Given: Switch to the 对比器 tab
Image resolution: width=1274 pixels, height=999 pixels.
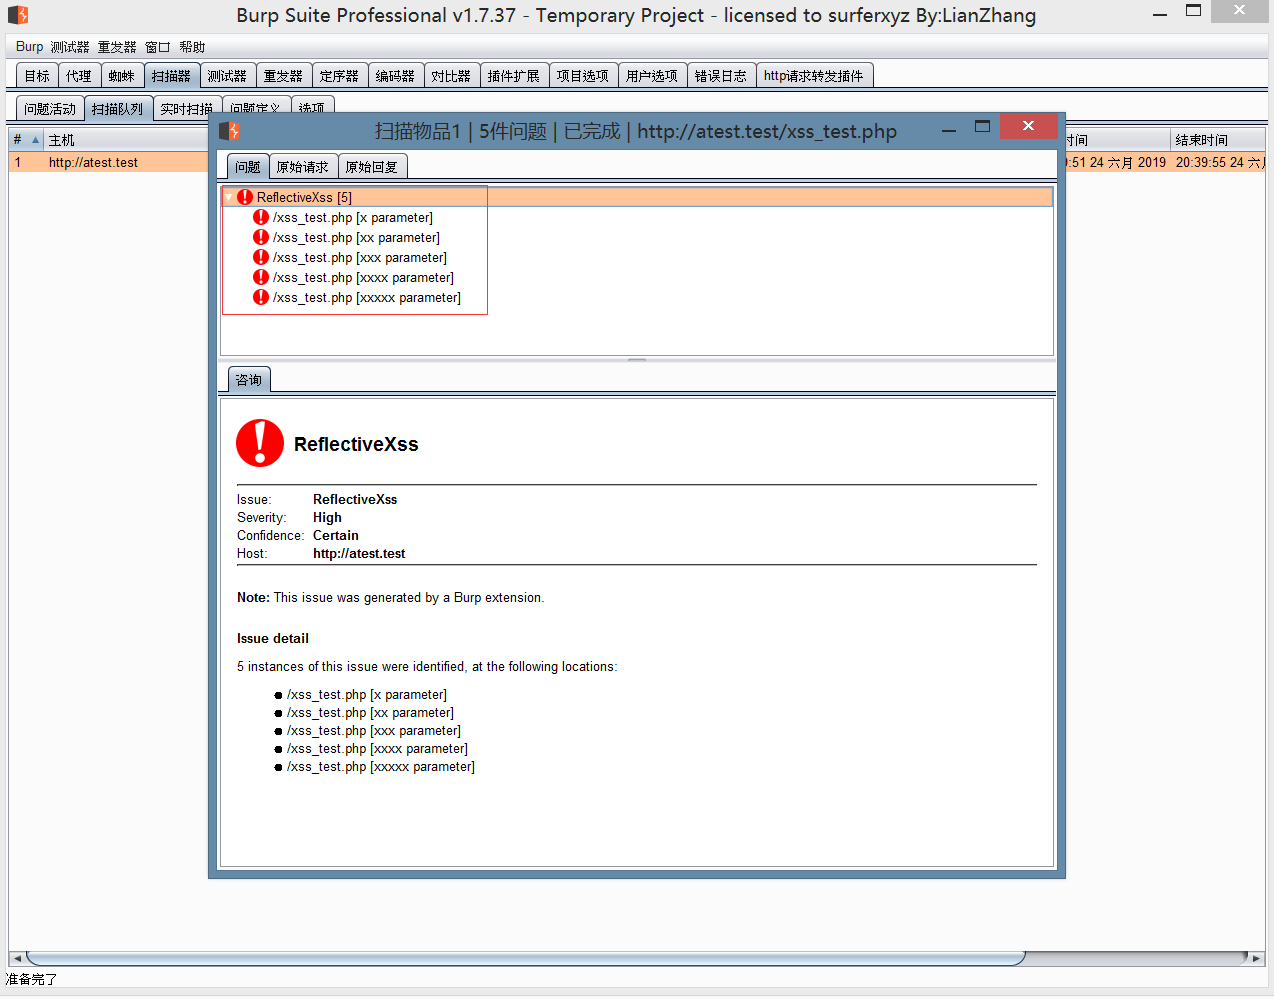Looking at the screenshot, I should click(451, 76).
